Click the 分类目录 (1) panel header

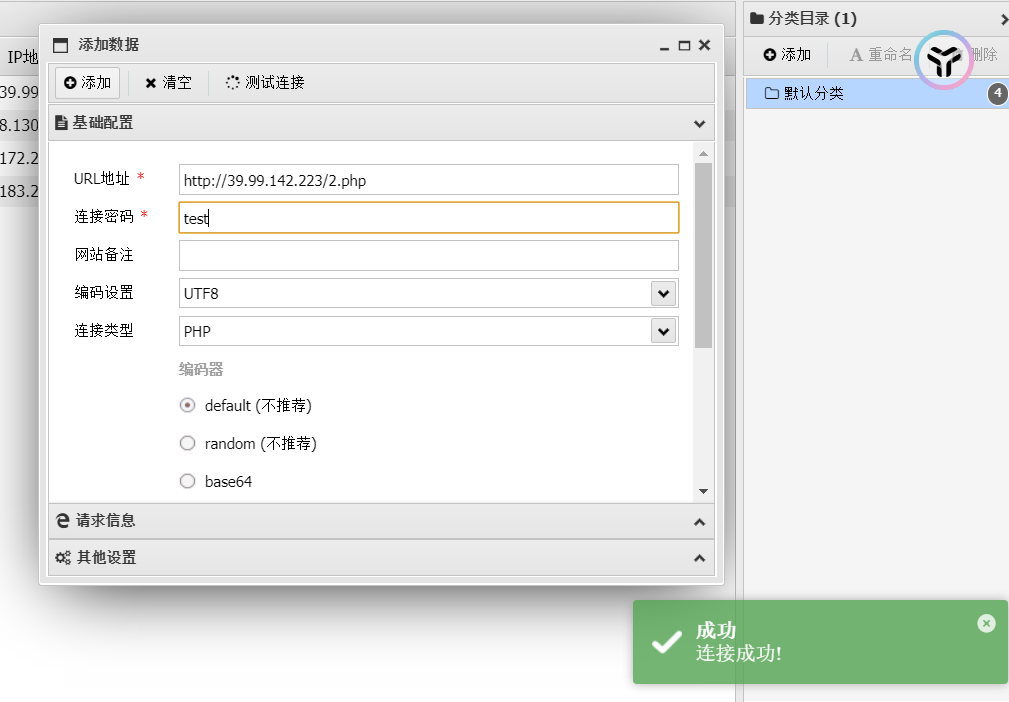coord(876,19)
